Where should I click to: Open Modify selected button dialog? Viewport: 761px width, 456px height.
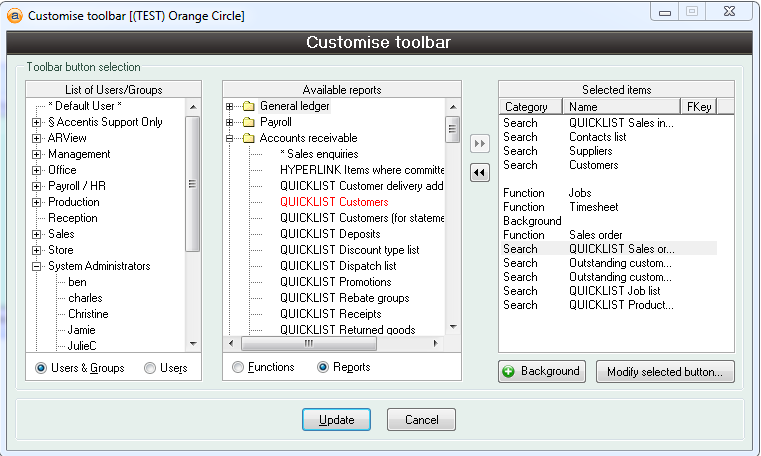[665, 372]
